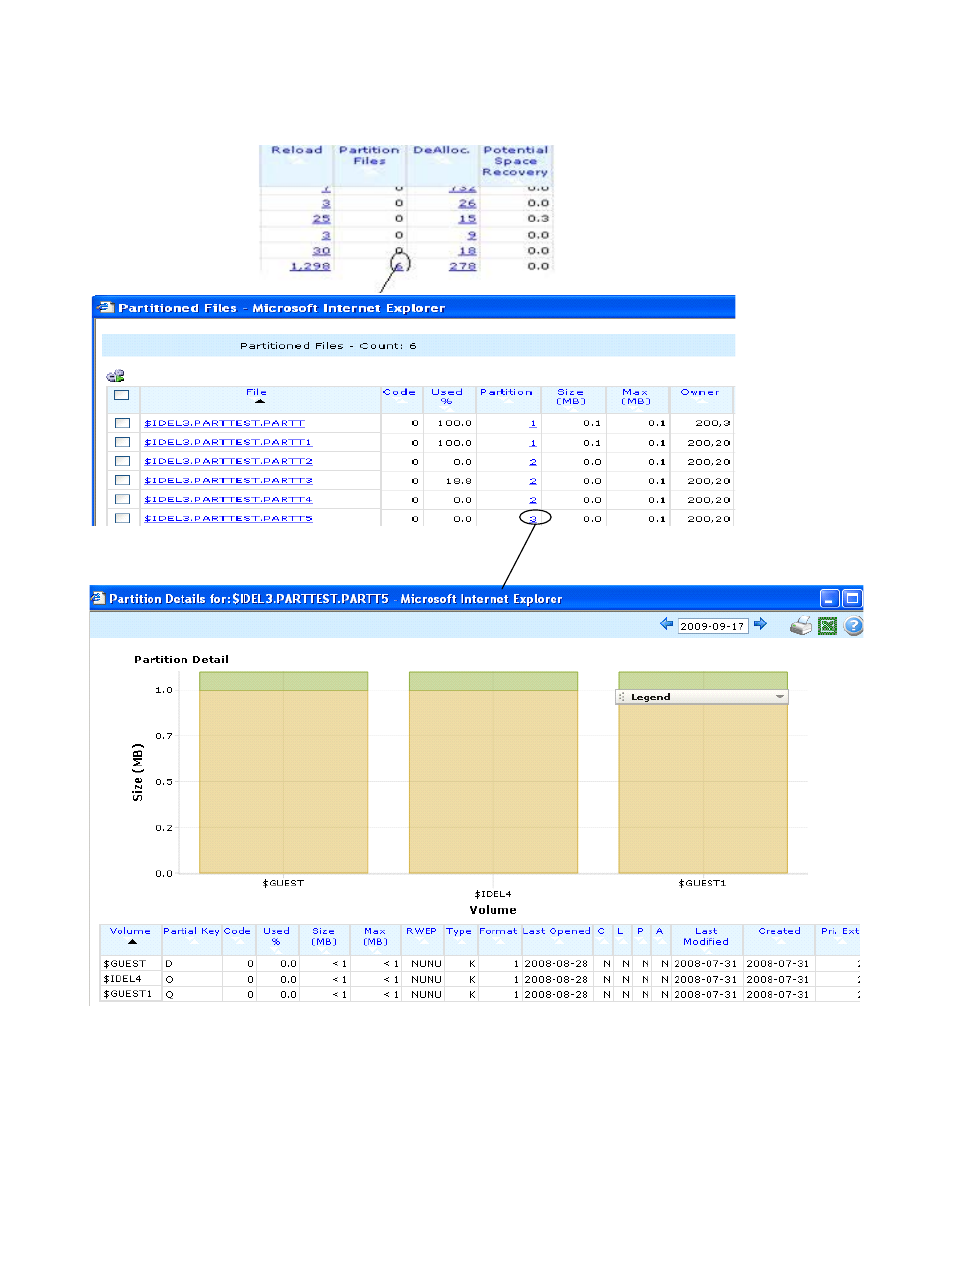Sort partition details by Last Modified column

[x=706, y=936]
